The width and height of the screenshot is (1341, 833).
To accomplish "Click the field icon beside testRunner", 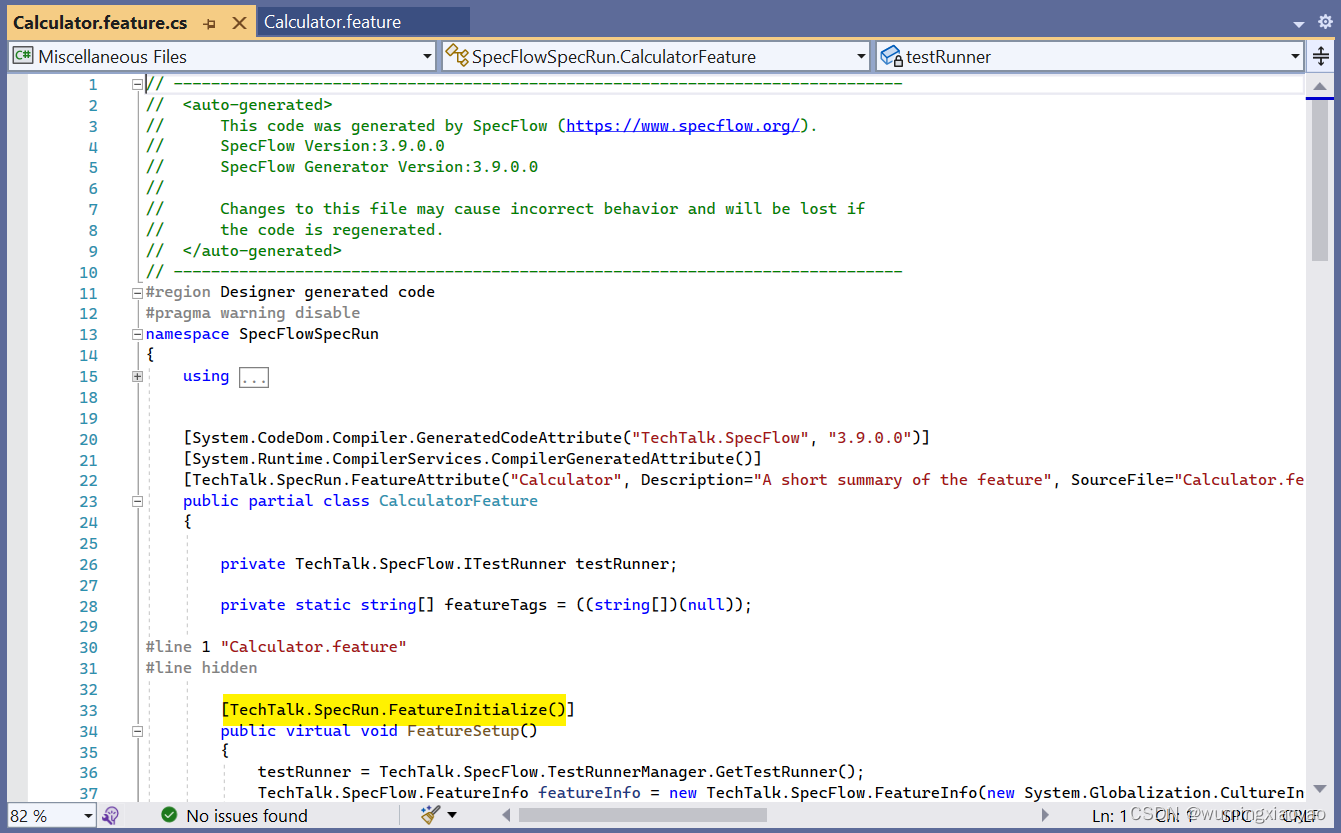I will 891,56.
